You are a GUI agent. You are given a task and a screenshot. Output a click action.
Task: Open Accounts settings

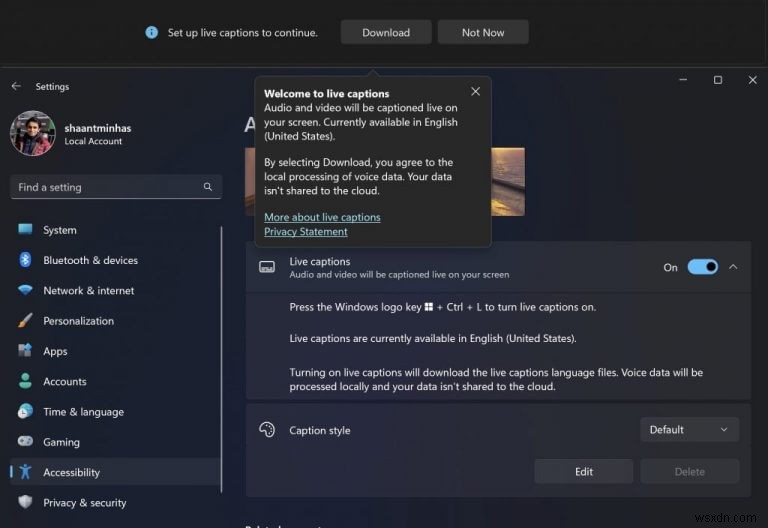115,382
